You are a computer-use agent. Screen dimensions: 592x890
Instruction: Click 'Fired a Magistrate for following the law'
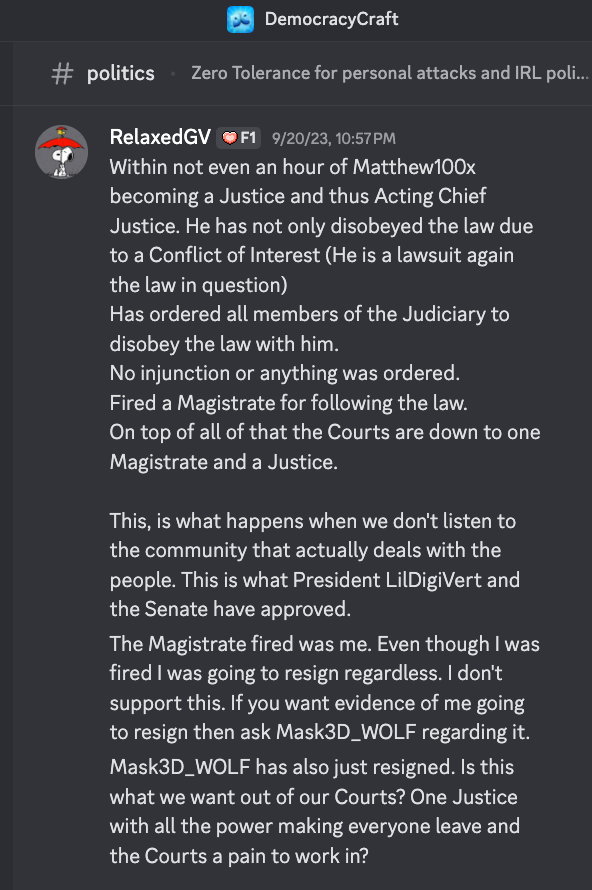pos(288,403)
